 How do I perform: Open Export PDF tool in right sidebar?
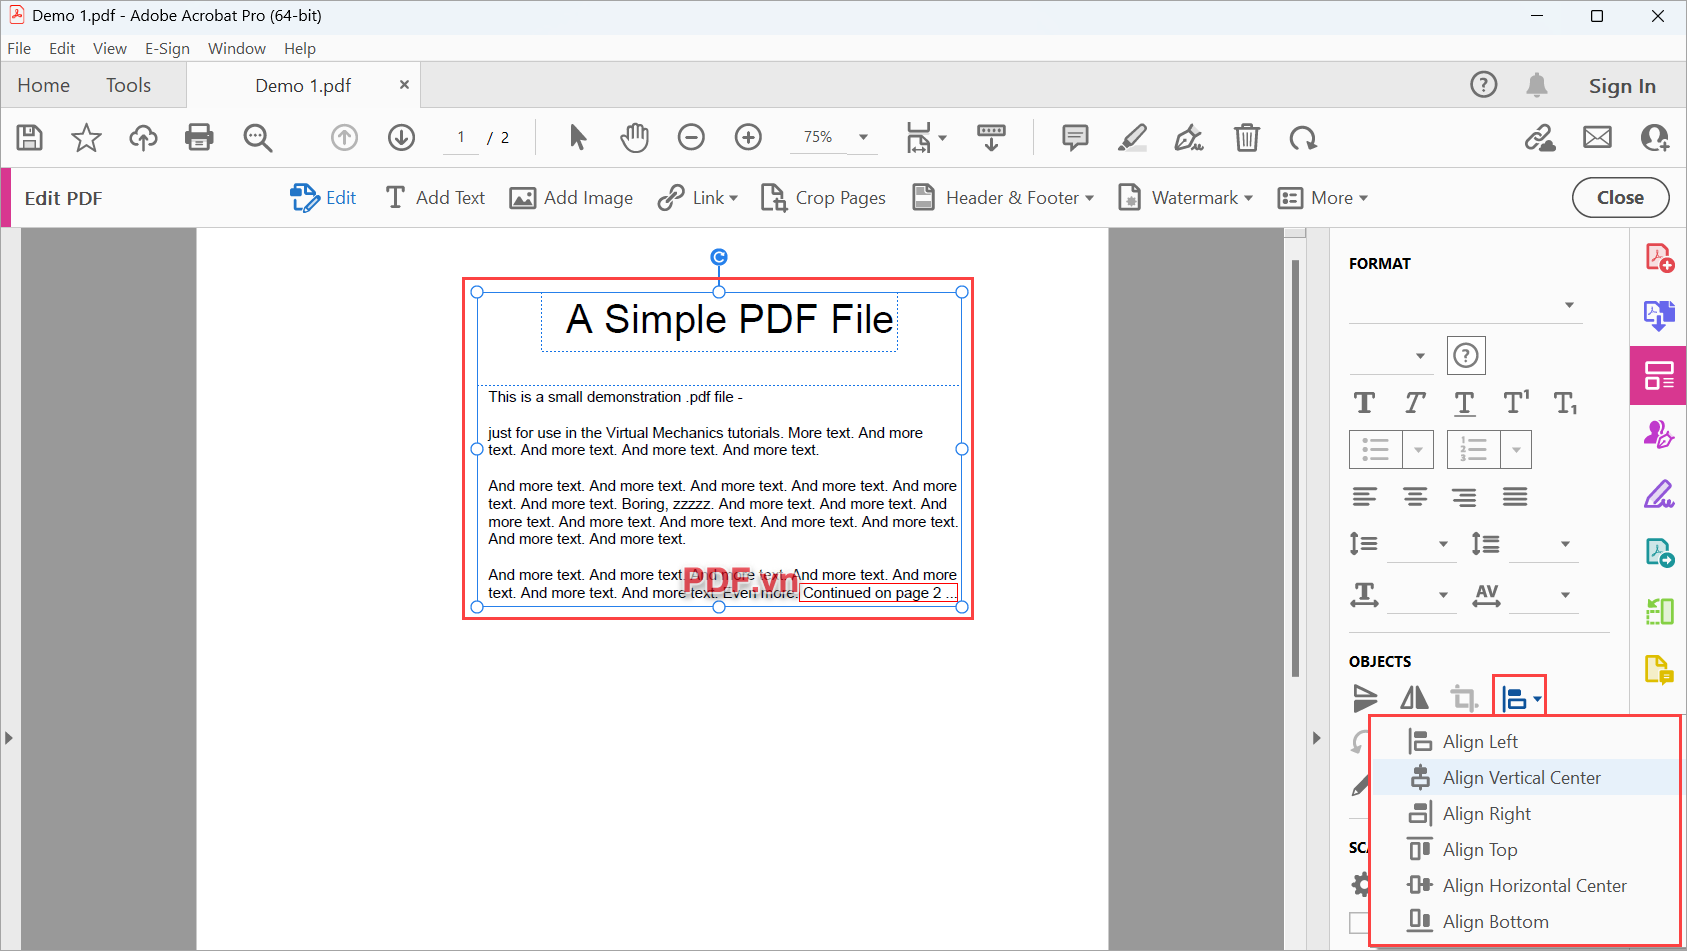pyautogui.click(x=1659, y=316)
